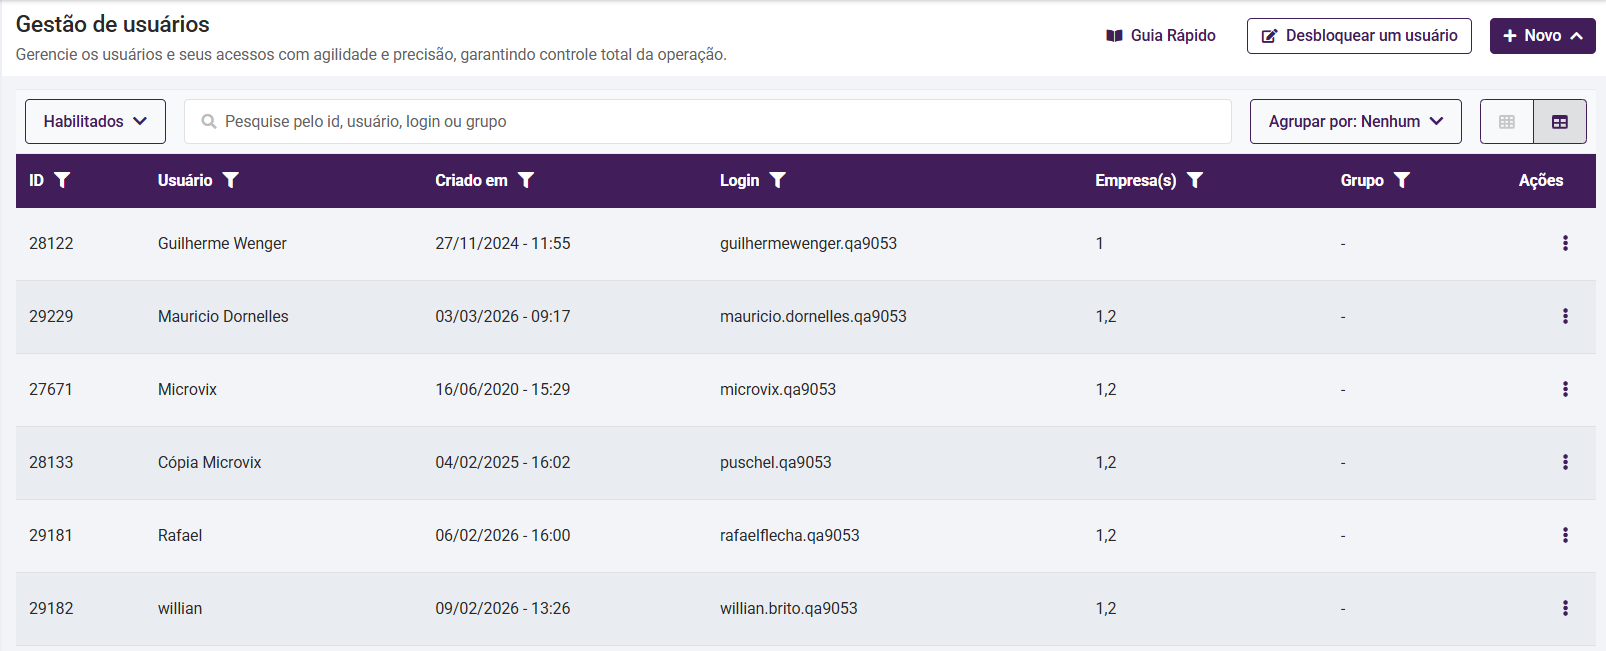Screen dimensions: 1606x651
Task: Filter the ID column
Action: [x=62, y=180]
